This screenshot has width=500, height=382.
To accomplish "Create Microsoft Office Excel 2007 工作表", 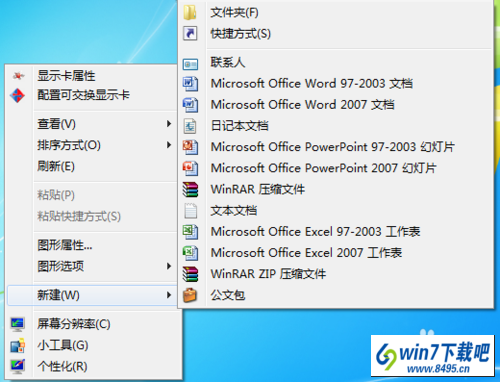I will 306,253.
